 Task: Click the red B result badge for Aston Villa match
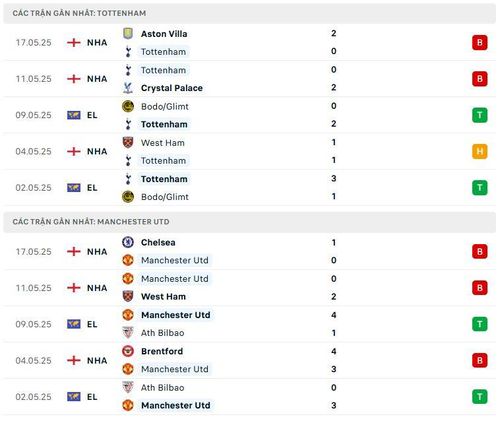(480, 43)
